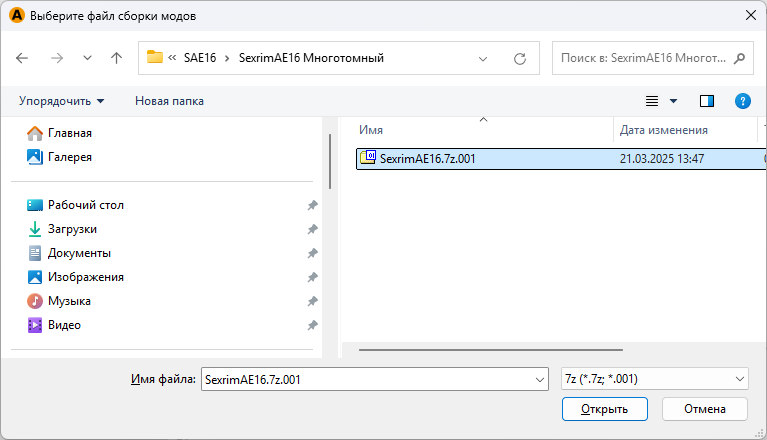Screen dimensions: 767x440
Task: Open Документы in the navigation pane
Action: click(x=79, y=253)
